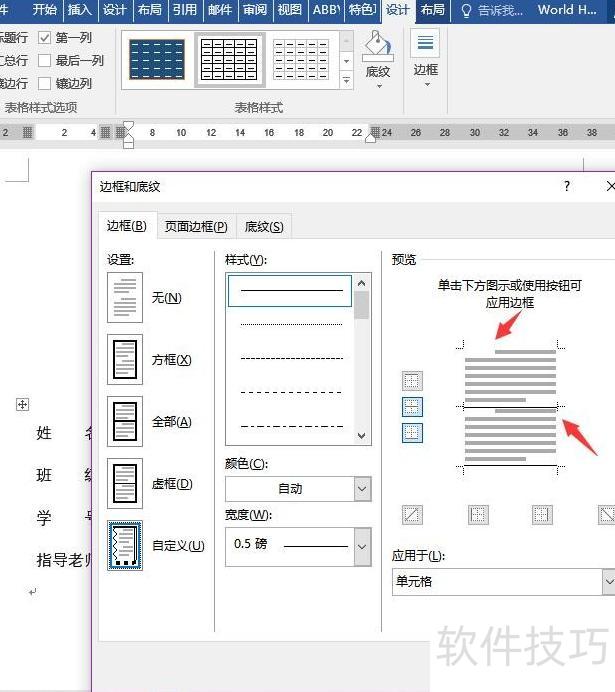The image size is (615, 692).
Task: Click the dialog help question mark button
Action: coord(566,186)
